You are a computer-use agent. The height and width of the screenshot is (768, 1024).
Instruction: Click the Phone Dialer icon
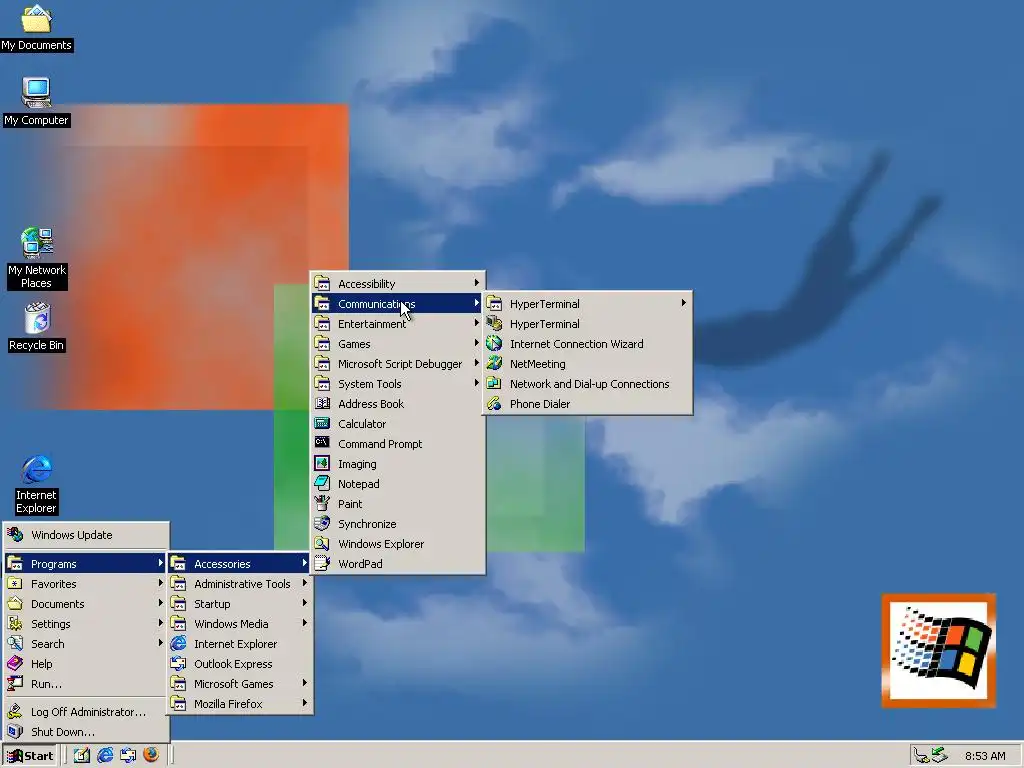click(494, 404)
